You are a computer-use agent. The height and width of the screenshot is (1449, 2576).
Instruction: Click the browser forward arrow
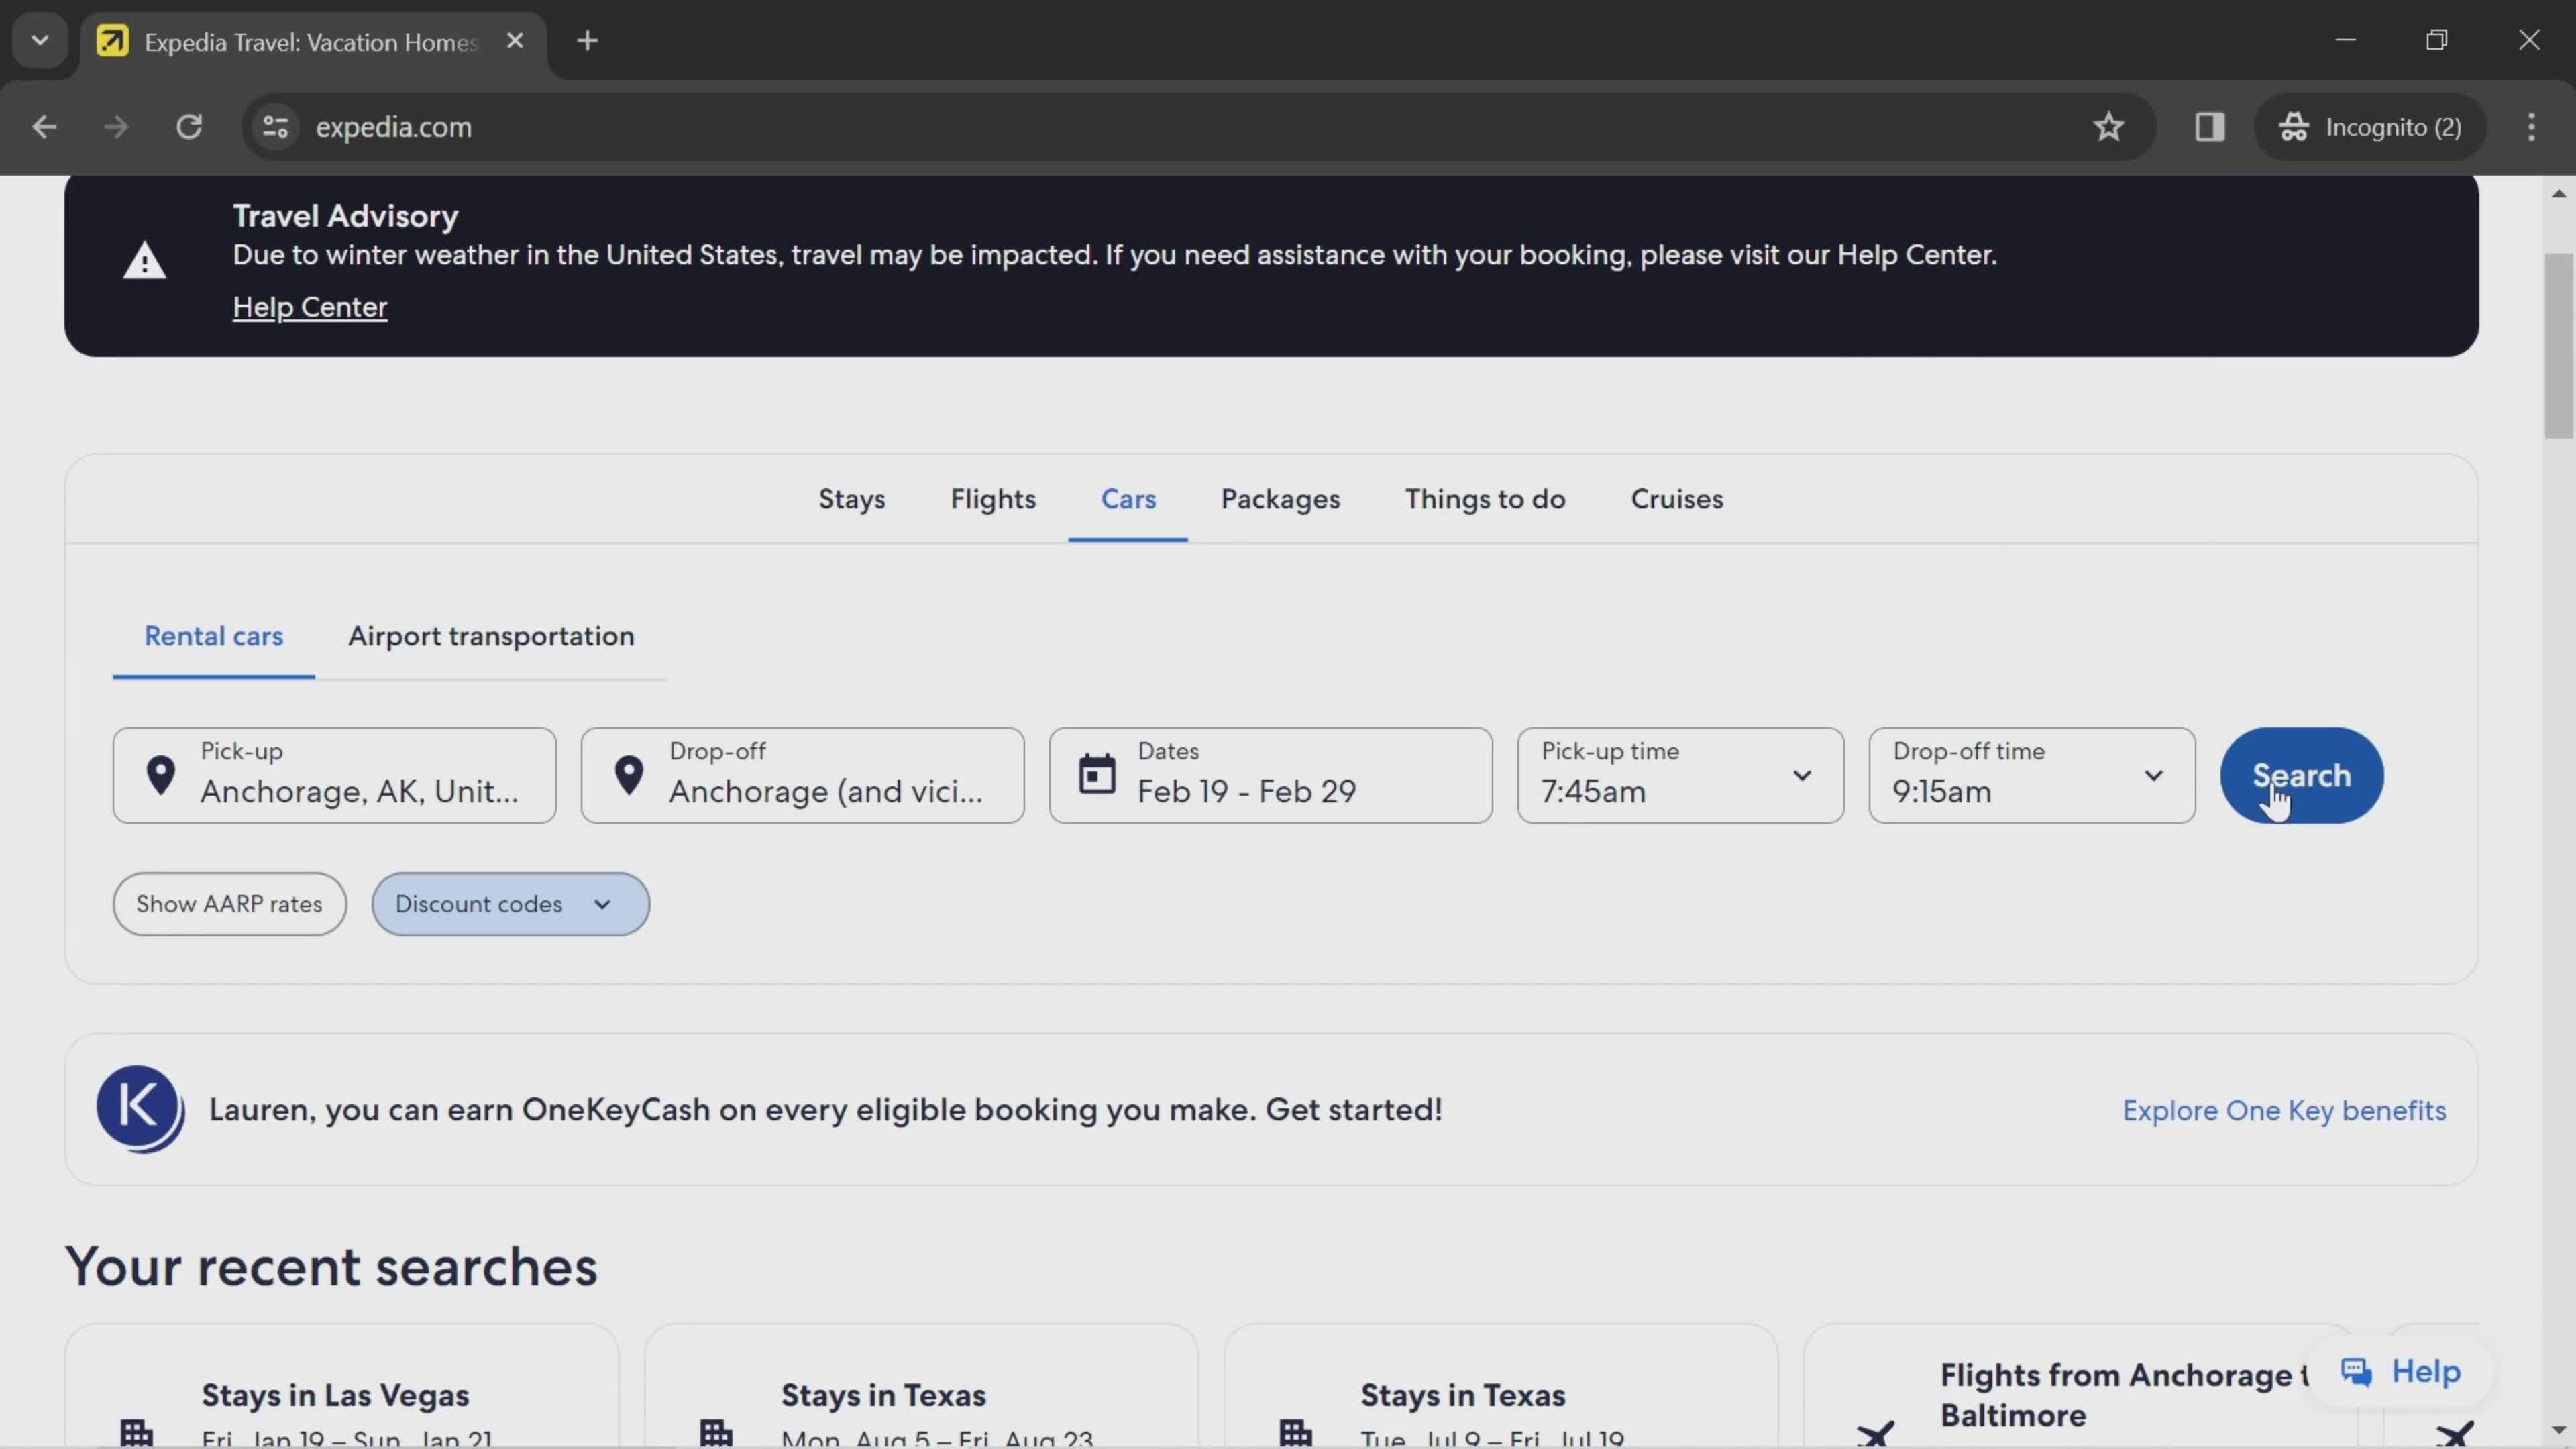coord(116,127)
